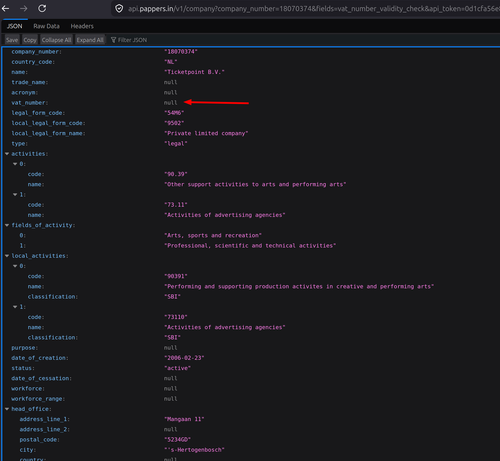
Task: Expand All JSON nodes
Action: (90, 40)
